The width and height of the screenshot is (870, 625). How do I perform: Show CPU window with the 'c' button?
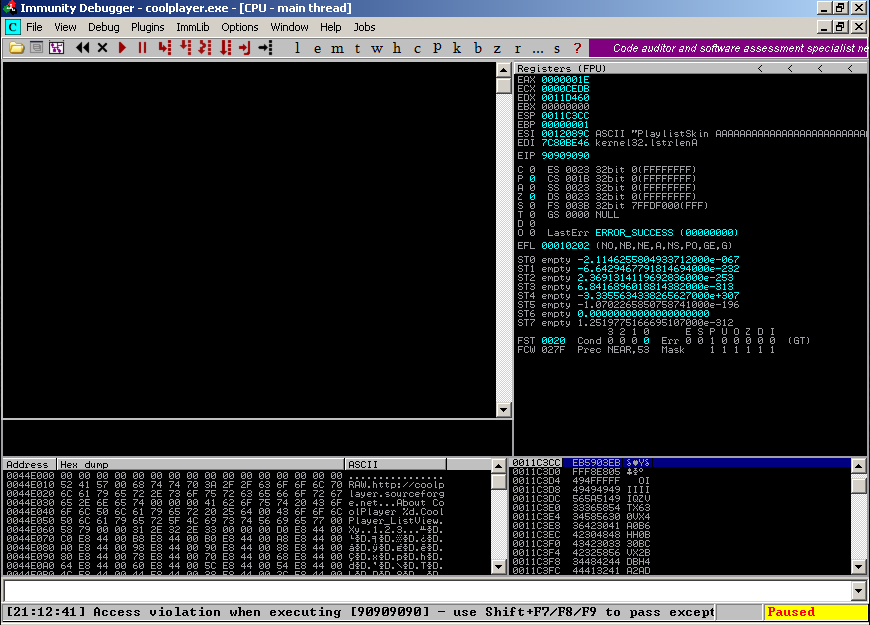[x=417, y=48]
